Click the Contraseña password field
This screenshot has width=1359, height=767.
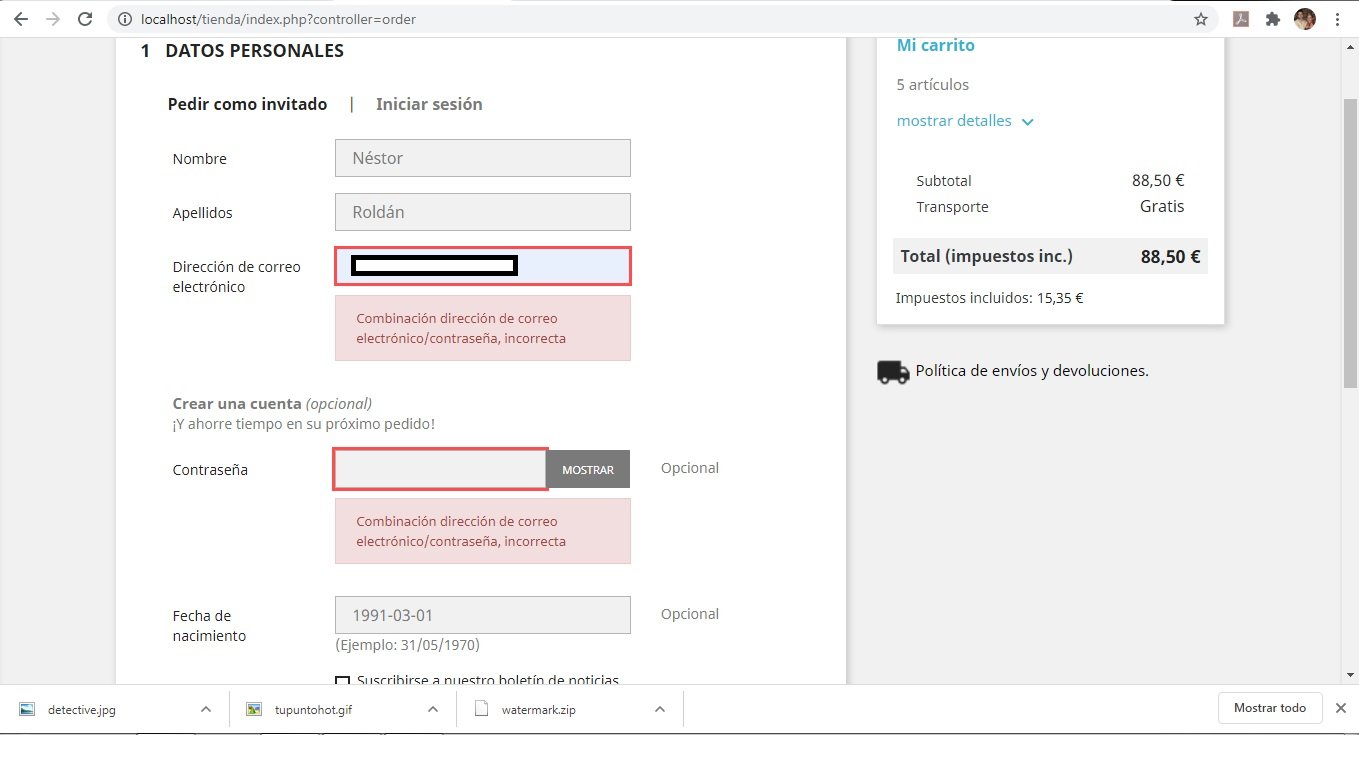[440, 469]
